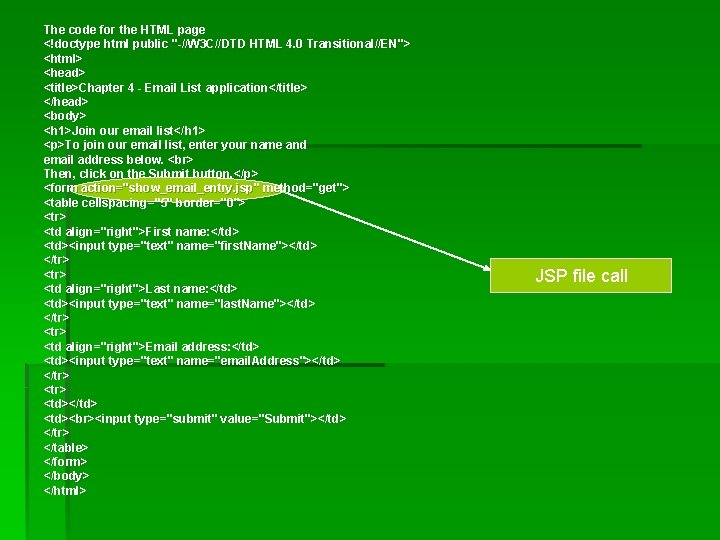
Task: Click the 'Last name:' td line
Action: 141,289
